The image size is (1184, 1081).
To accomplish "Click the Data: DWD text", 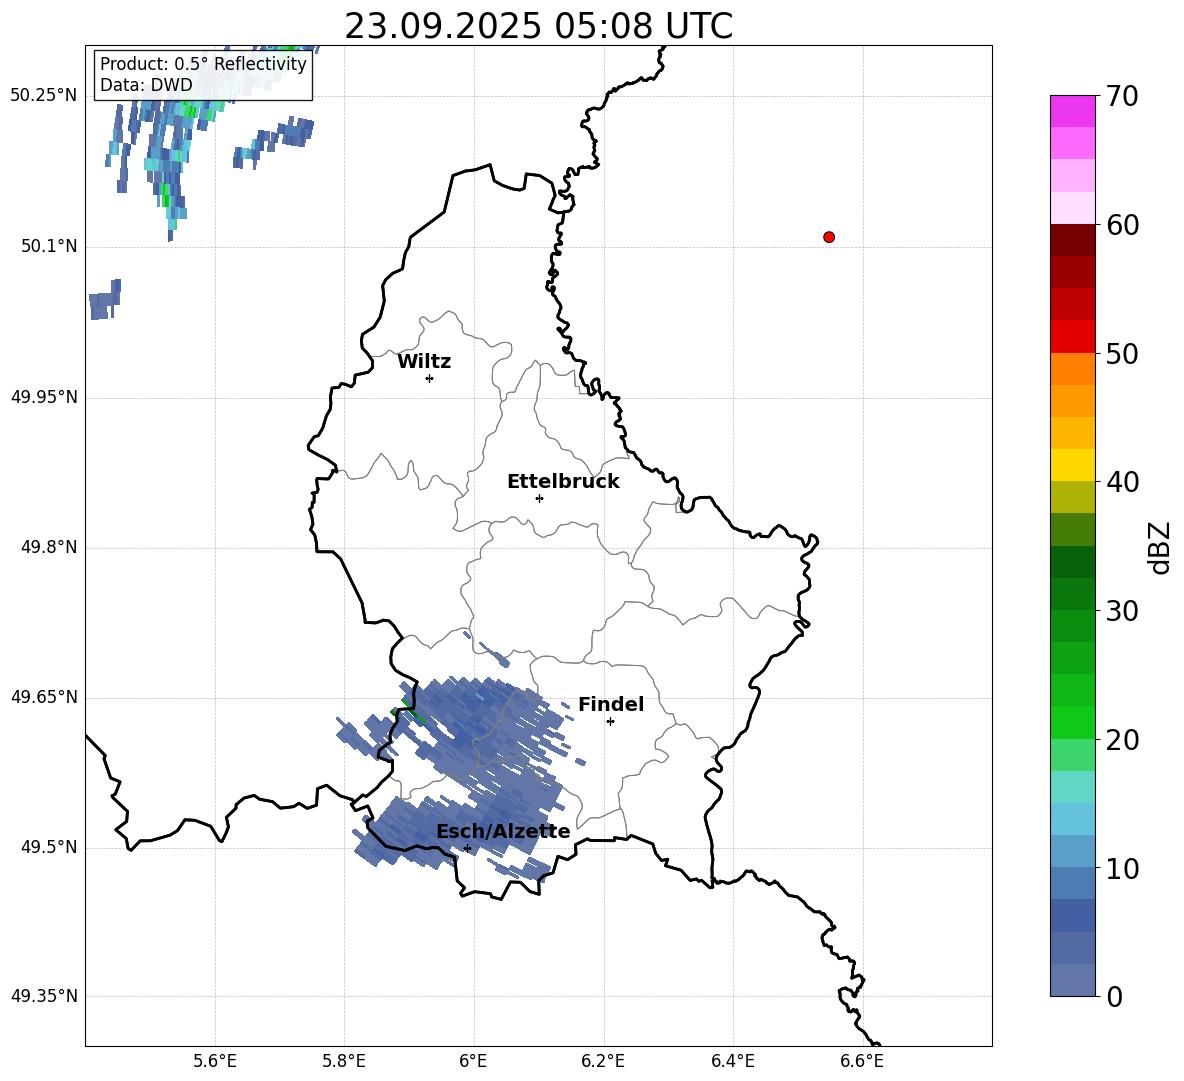I will click(x=146, y=85).
